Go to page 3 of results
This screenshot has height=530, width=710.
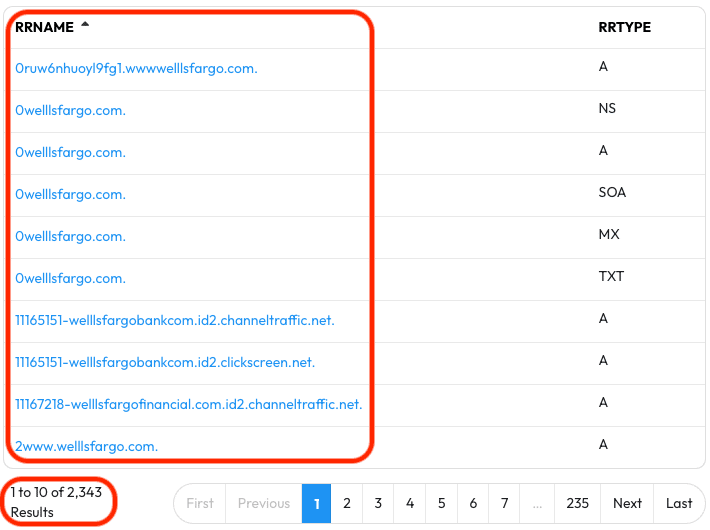(378, 503)
